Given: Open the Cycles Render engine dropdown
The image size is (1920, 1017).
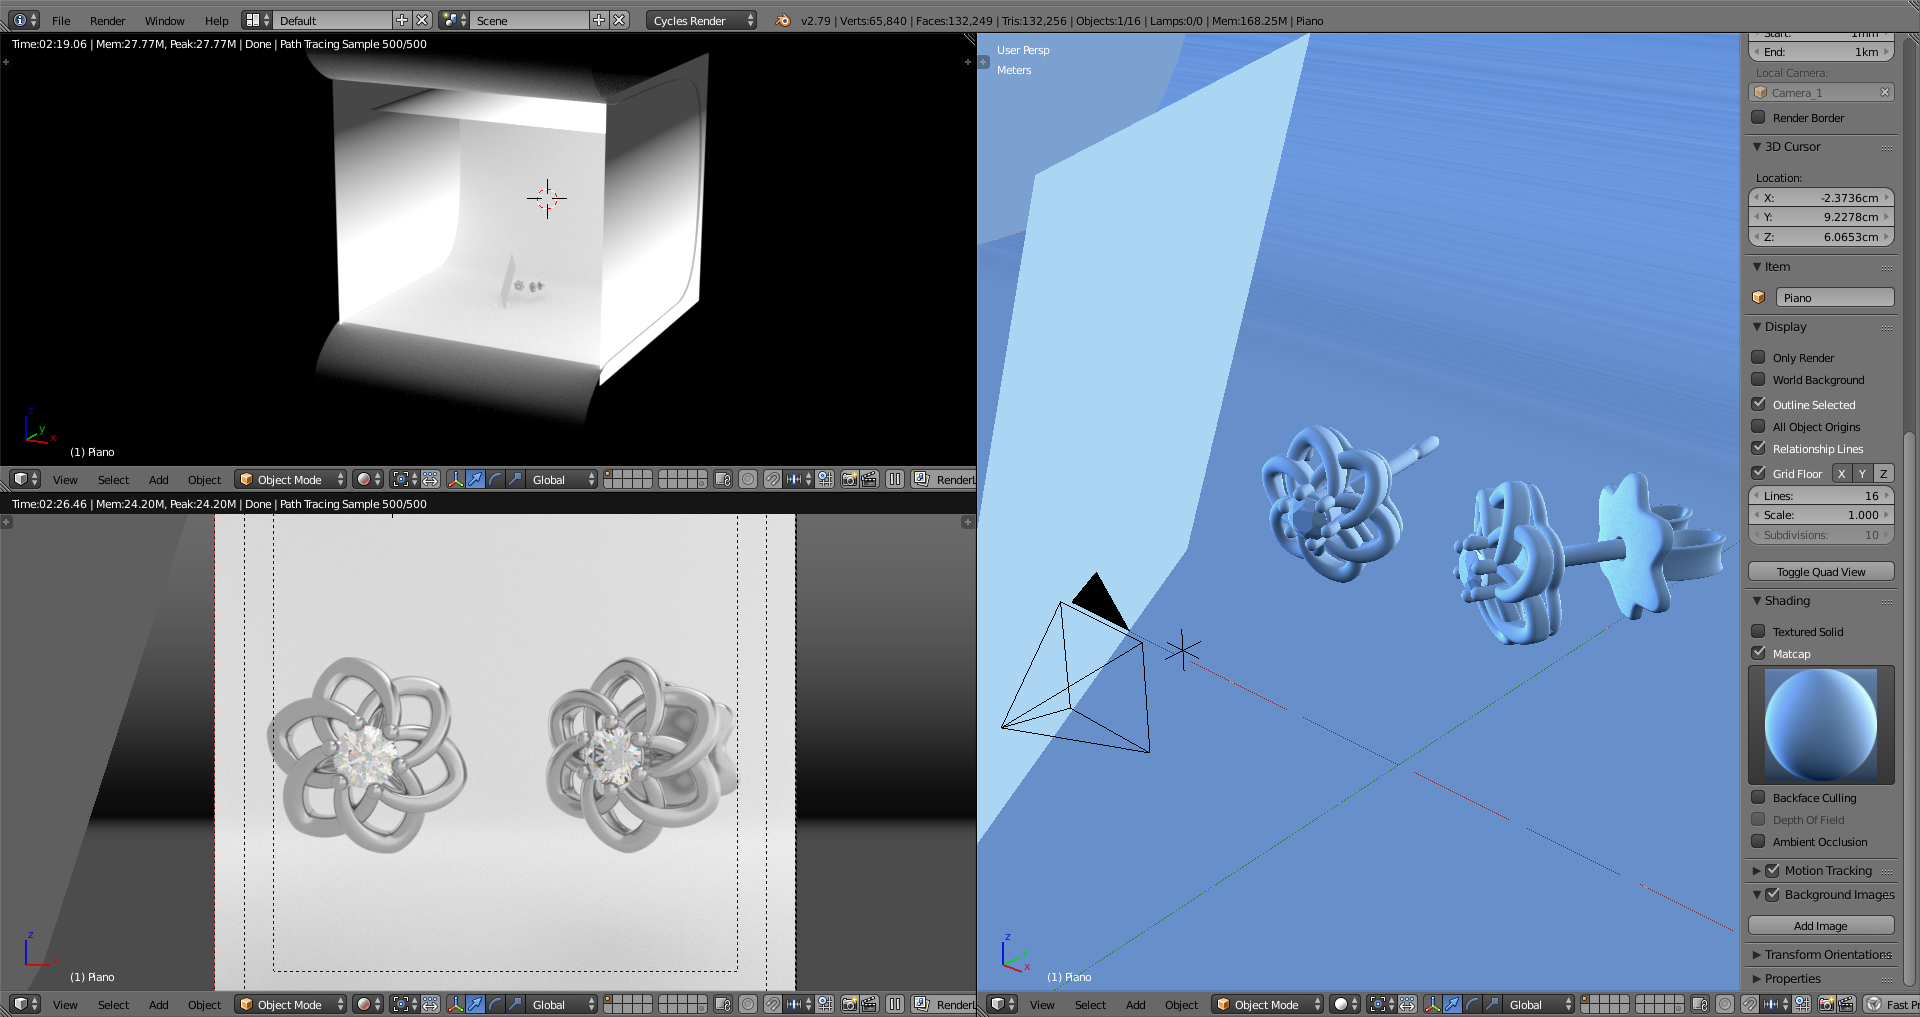Looking at the screenshot, I should (702, 20).
